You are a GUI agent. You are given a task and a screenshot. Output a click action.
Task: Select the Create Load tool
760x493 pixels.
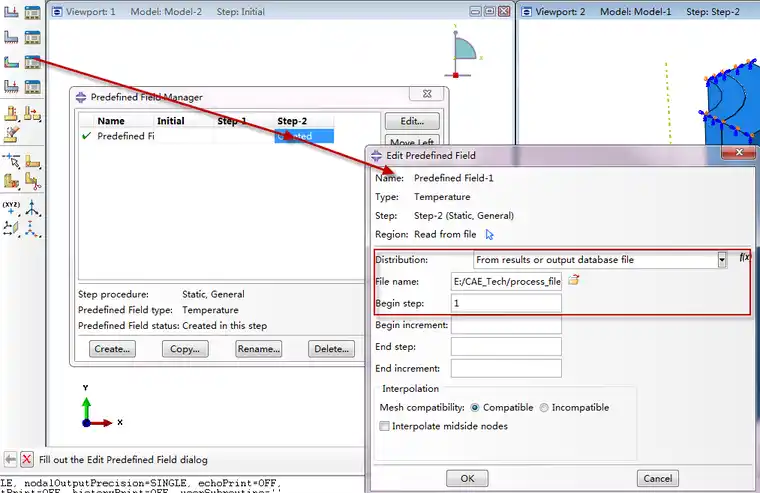click(x=11, y=12)
